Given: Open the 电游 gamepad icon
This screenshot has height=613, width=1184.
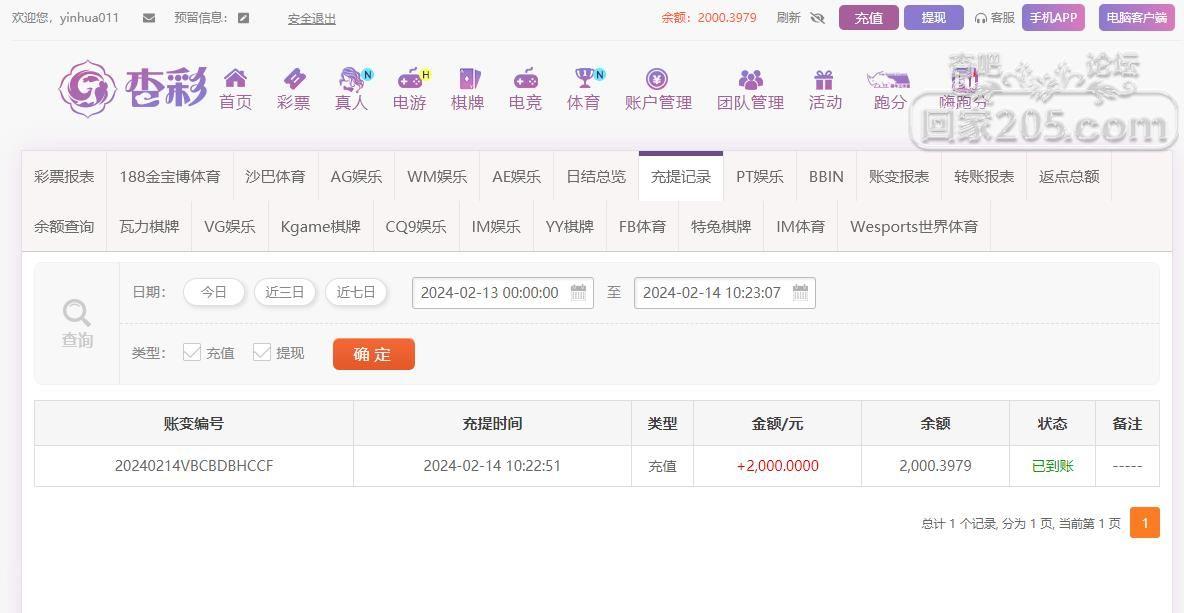Looking at the screenshot, I should [x=410, y=79].
